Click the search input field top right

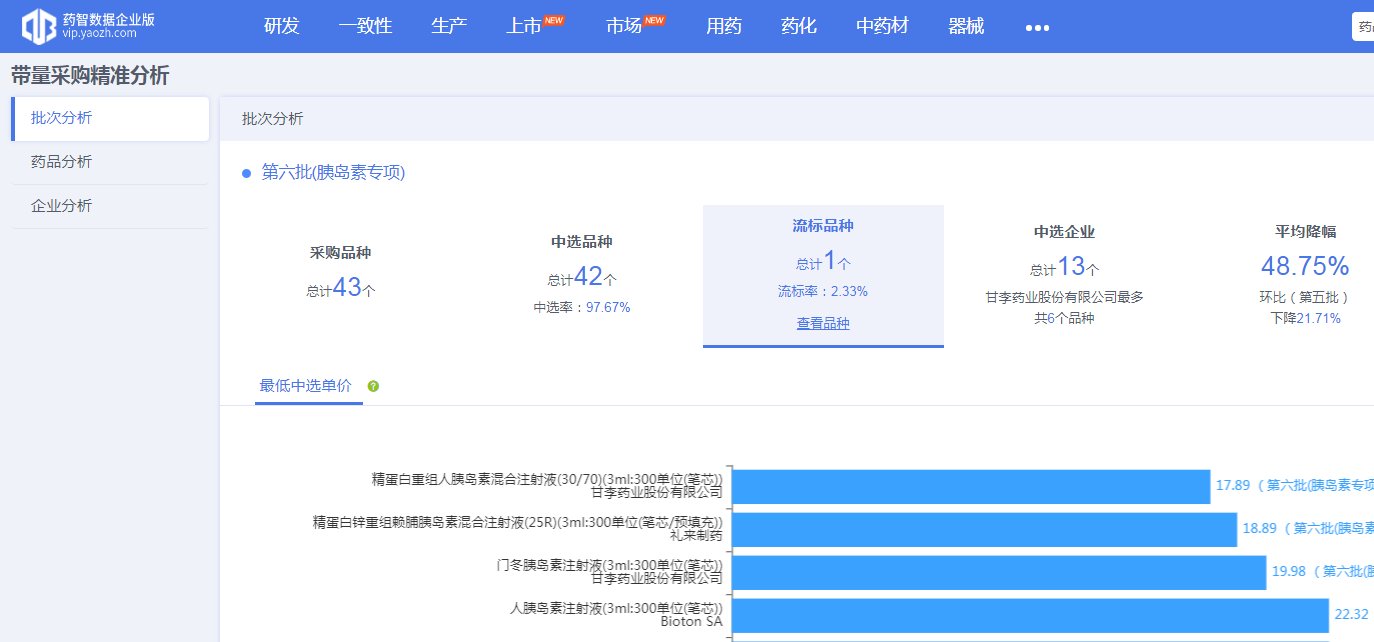(1367, 26)
